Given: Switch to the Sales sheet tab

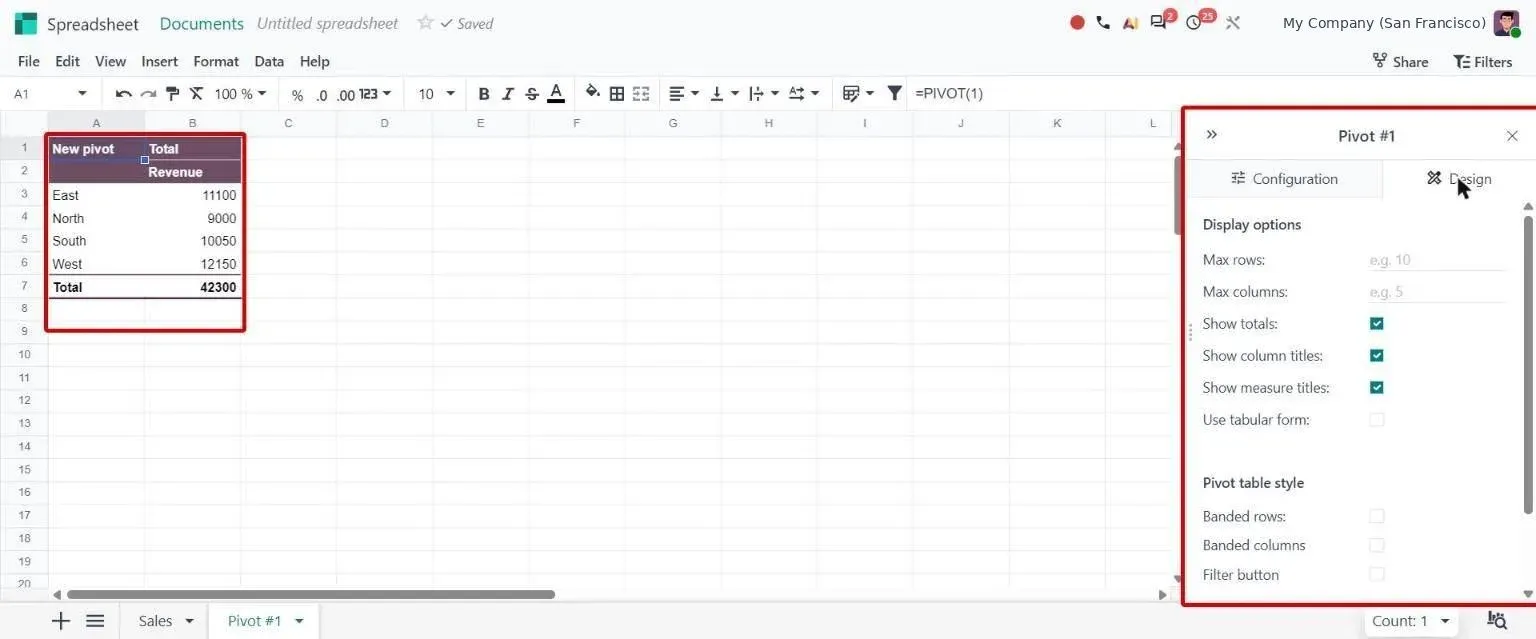Looking at the screenshot, I should tap(155, 621).
